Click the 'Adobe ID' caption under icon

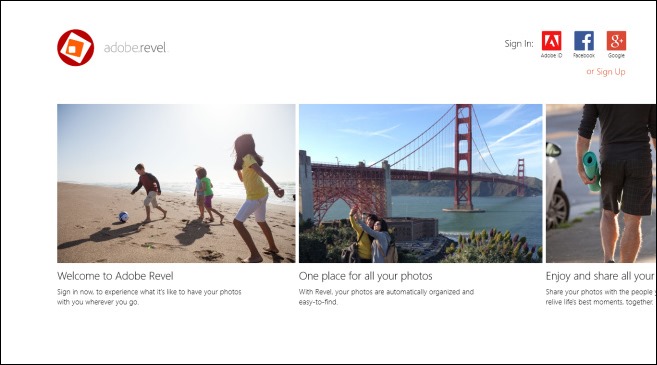click(551, 55)
